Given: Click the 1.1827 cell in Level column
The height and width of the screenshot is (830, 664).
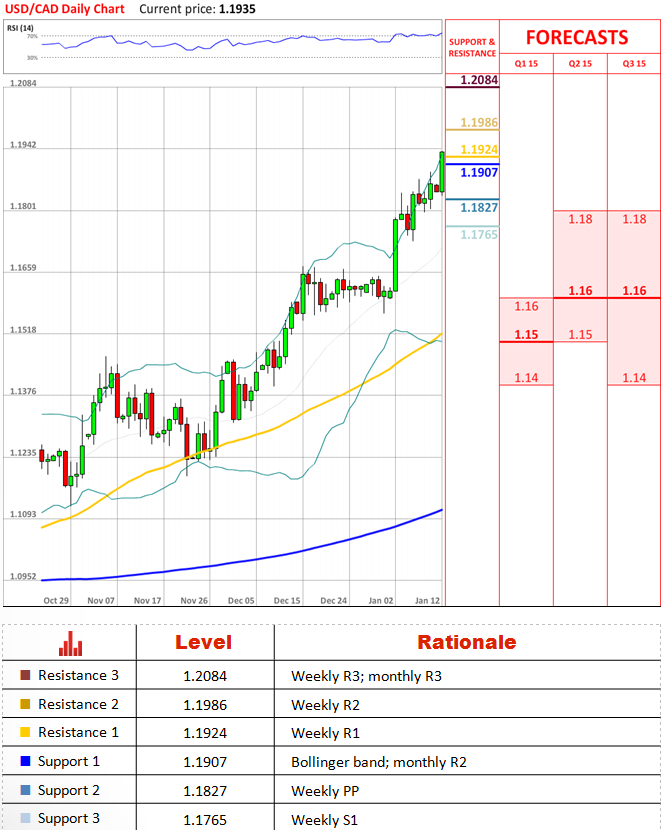Looking at the screenshot, I should point(205,791).
